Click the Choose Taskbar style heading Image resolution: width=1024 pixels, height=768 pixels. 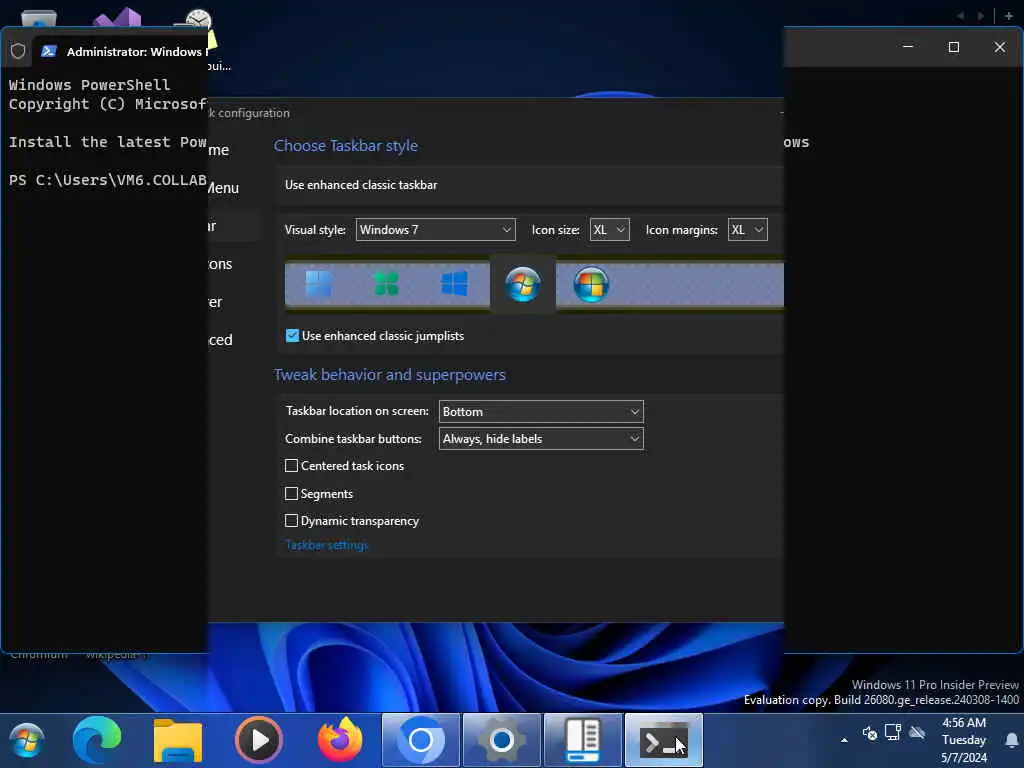[x=345, y=146]
